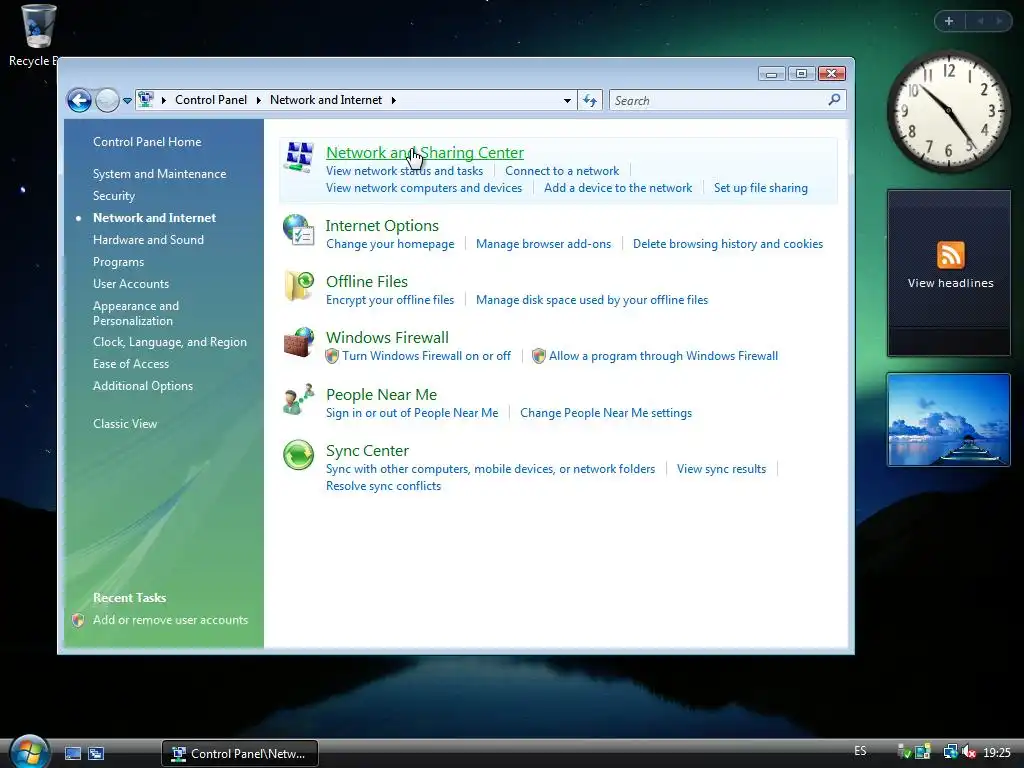Image resolution: width=1024 pixels, height=768 pixels.
Task: Select Clock, Language, and Region category
Action: click(170, 342)
